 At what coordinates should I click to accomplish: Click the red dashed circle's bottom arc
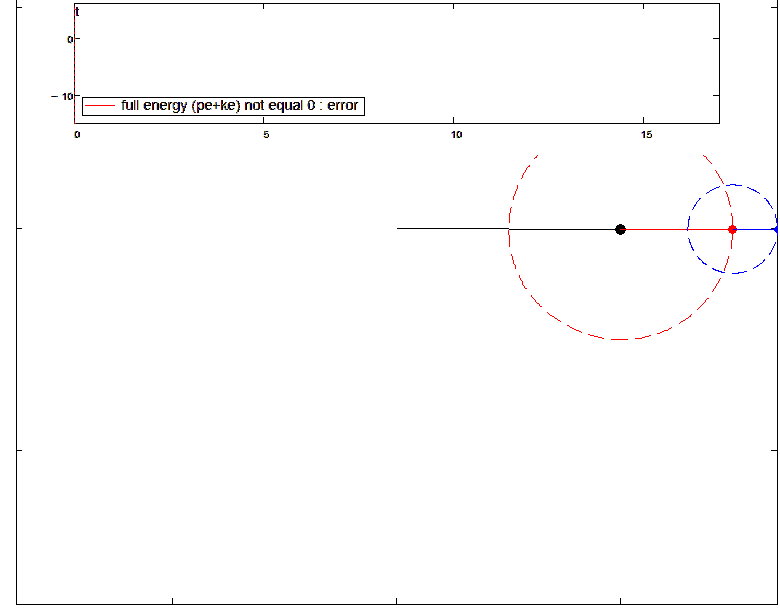tap(620, 339)
